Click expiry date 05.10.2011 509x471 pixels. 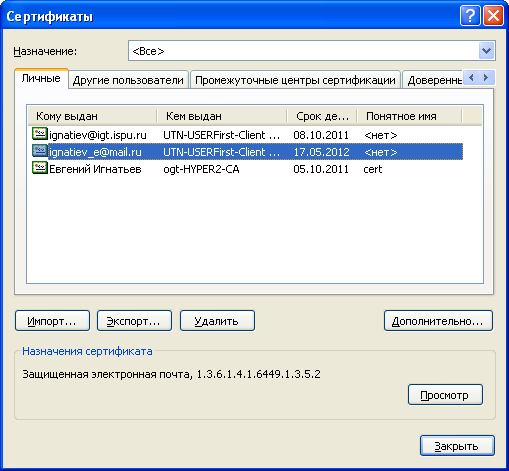point(321,169)
